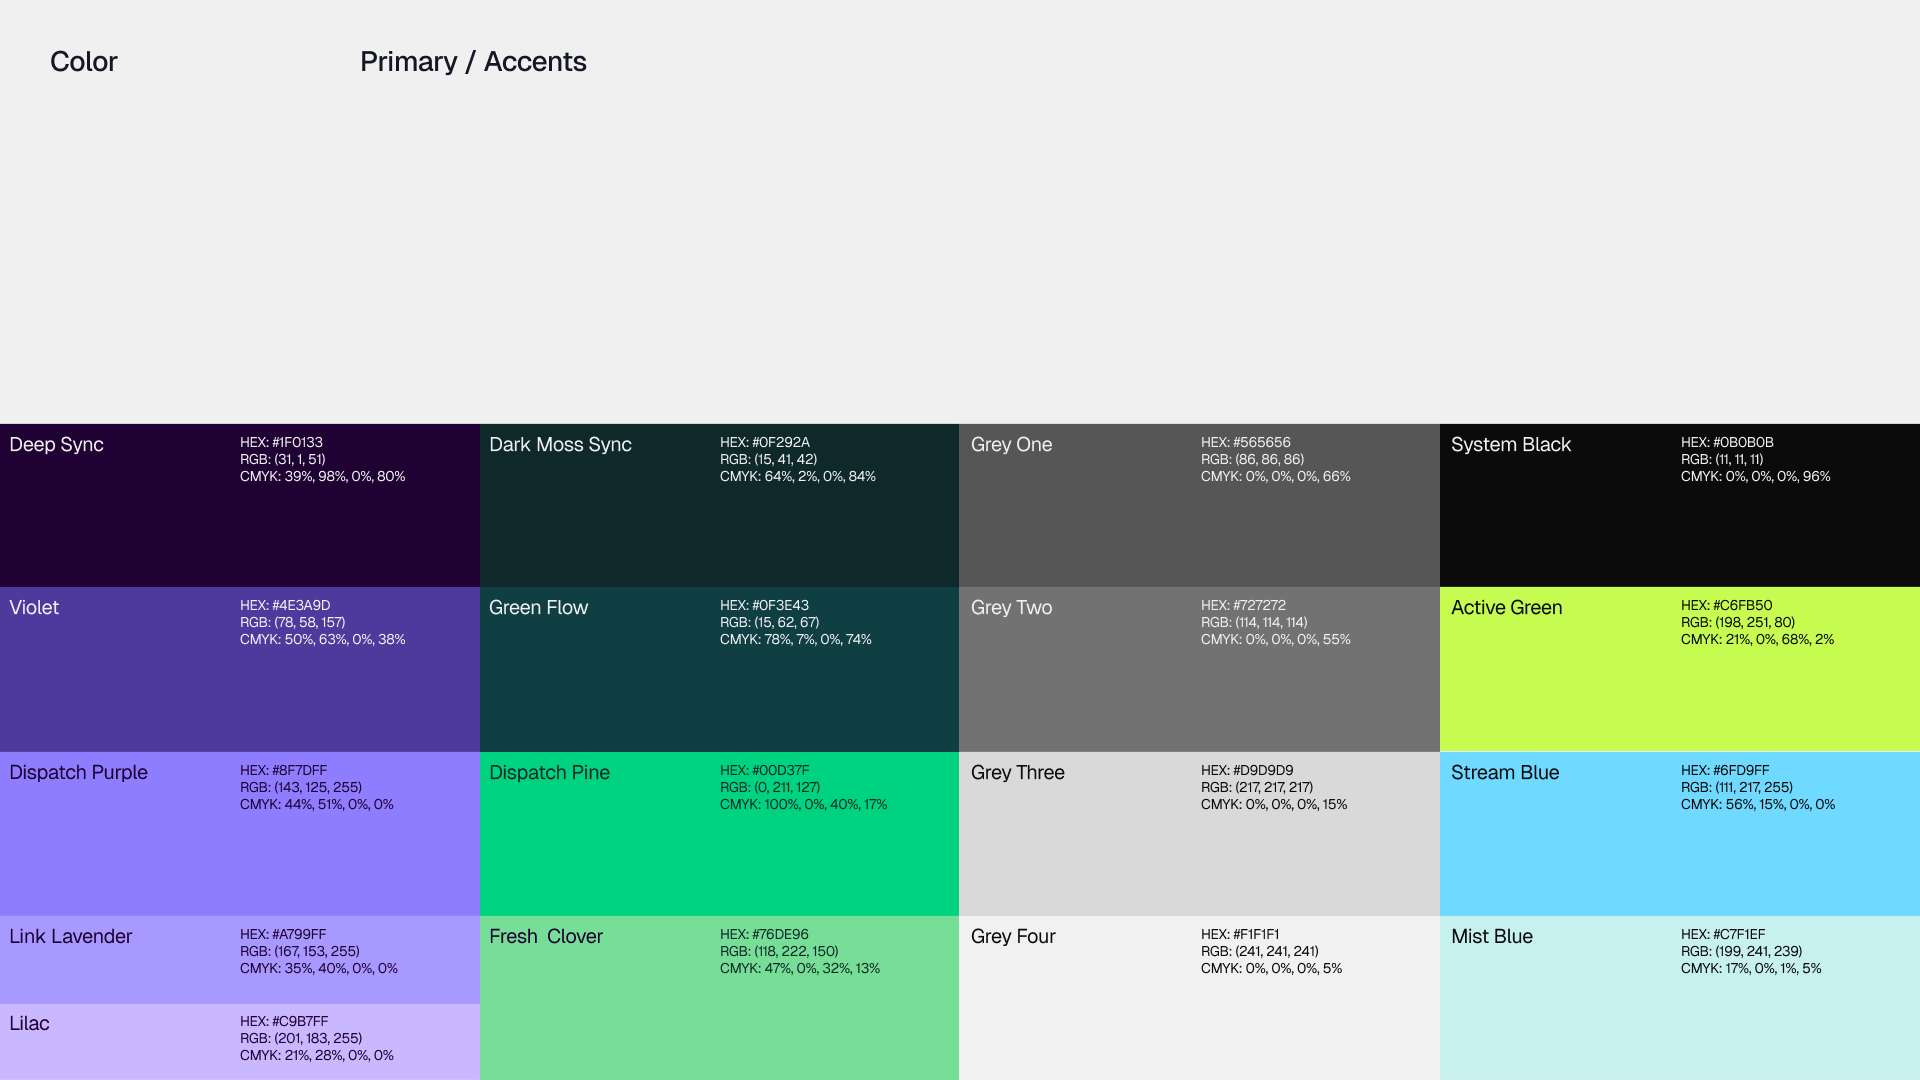This screenshot has width=1920, height=1080.
Task: Click the Color heading
Action: point(84,62)
